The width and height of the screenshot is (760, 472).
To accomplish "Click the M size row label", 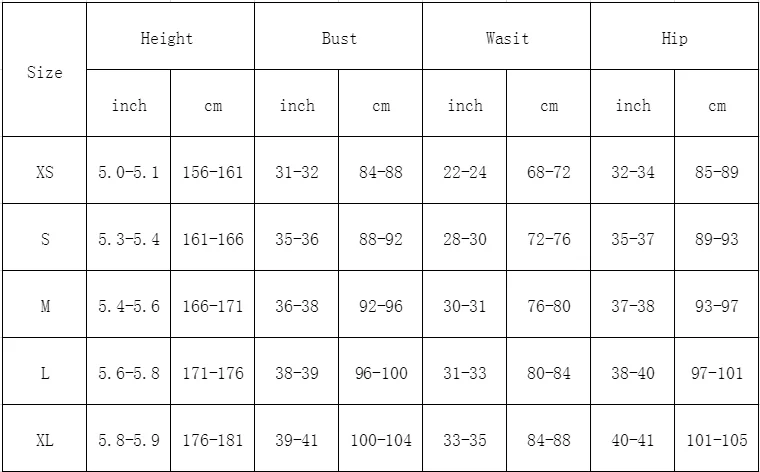I will click(x=45, y=304).
